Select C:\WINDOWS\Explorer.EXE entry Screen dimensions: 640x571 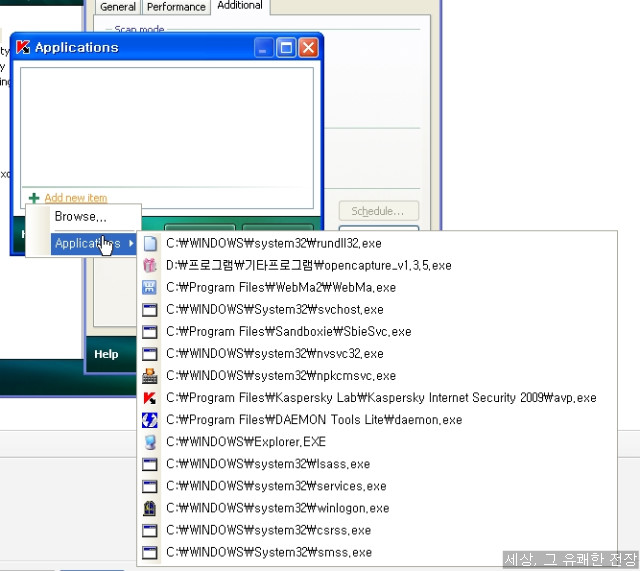coord(377,442)
